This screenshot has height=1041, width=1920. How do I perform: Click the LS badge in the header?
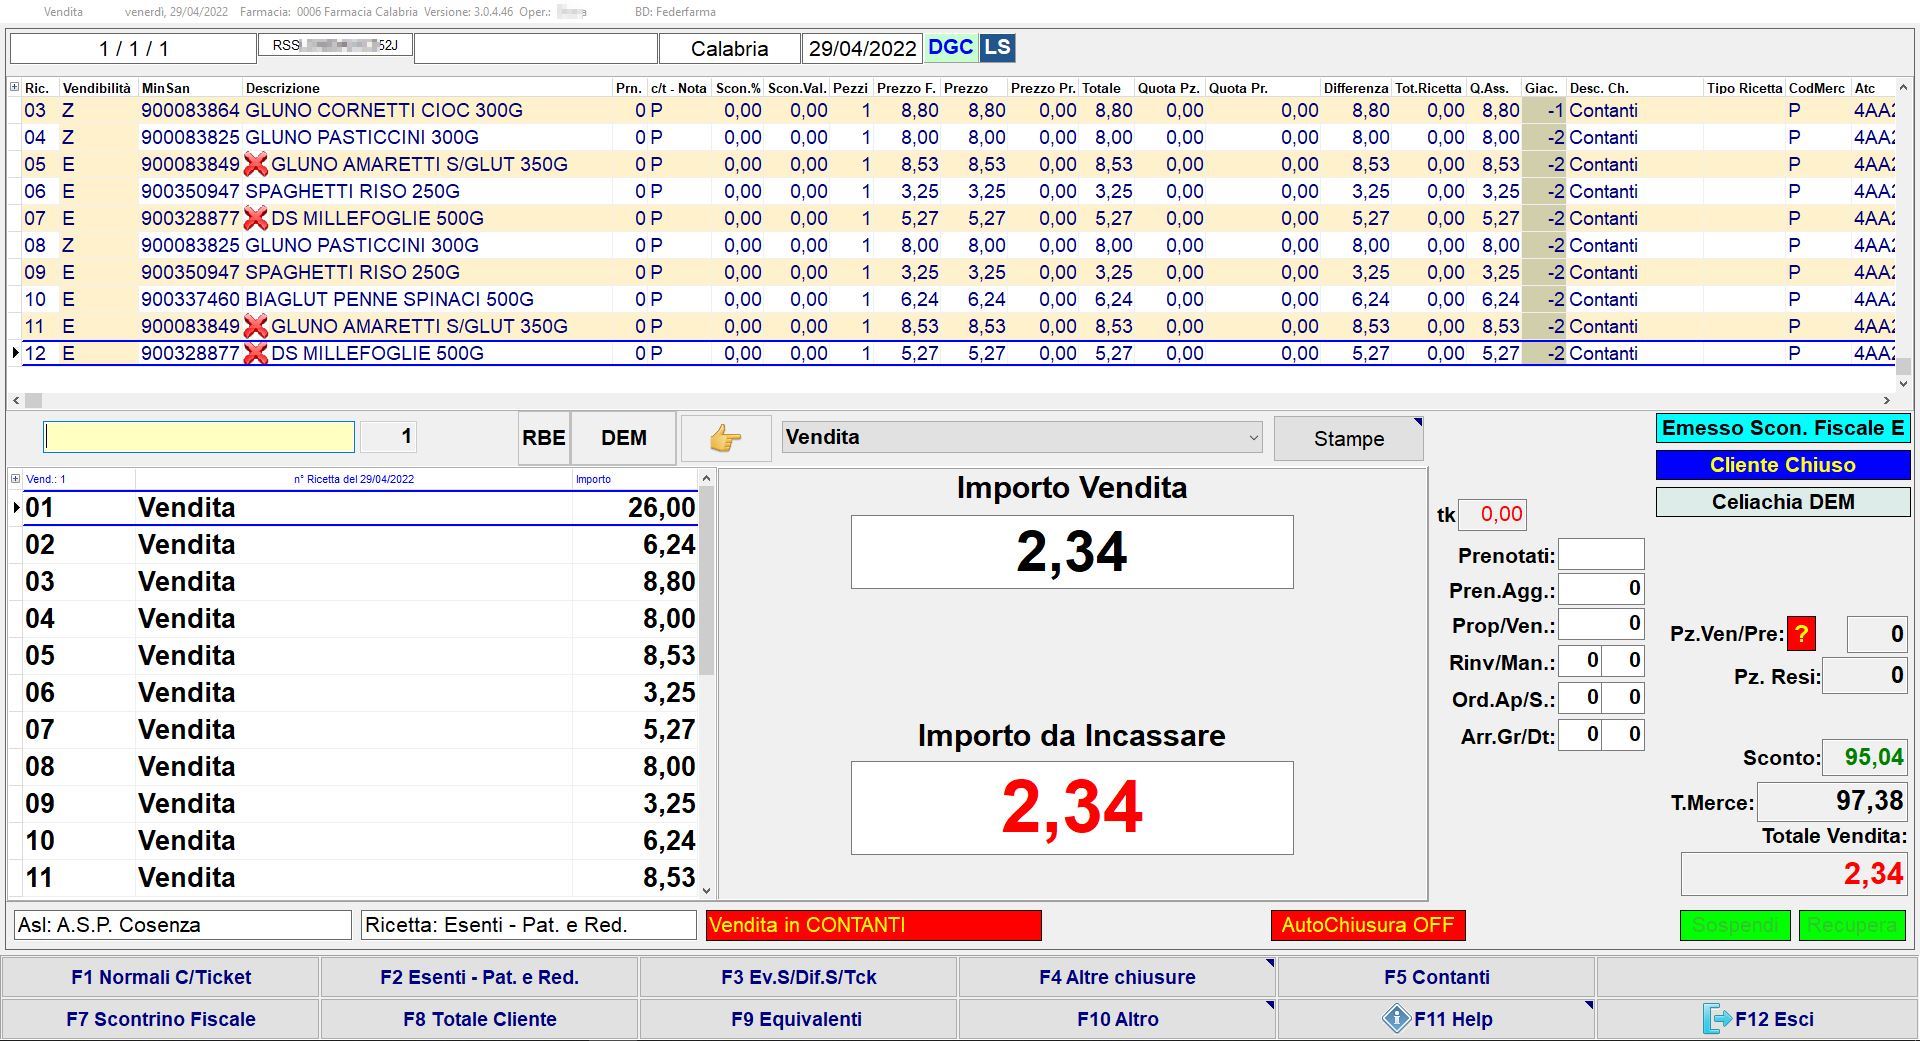pos(997,48)
